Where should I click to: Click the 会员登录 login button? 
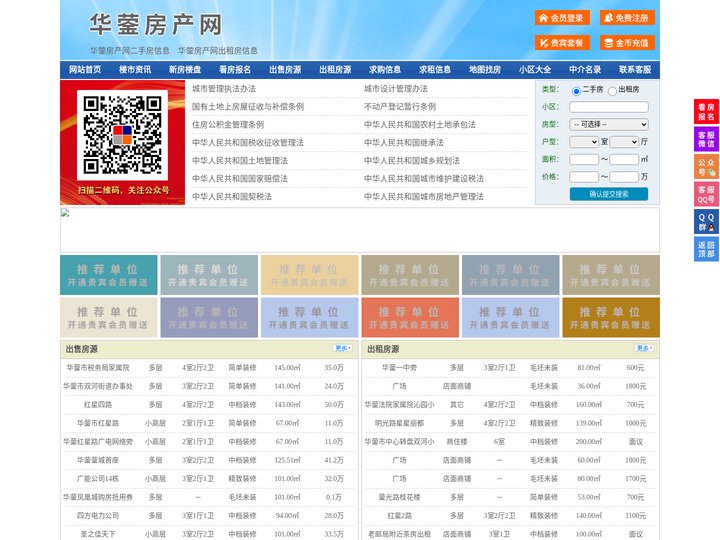pyautogui.click(x=562, y=18)
